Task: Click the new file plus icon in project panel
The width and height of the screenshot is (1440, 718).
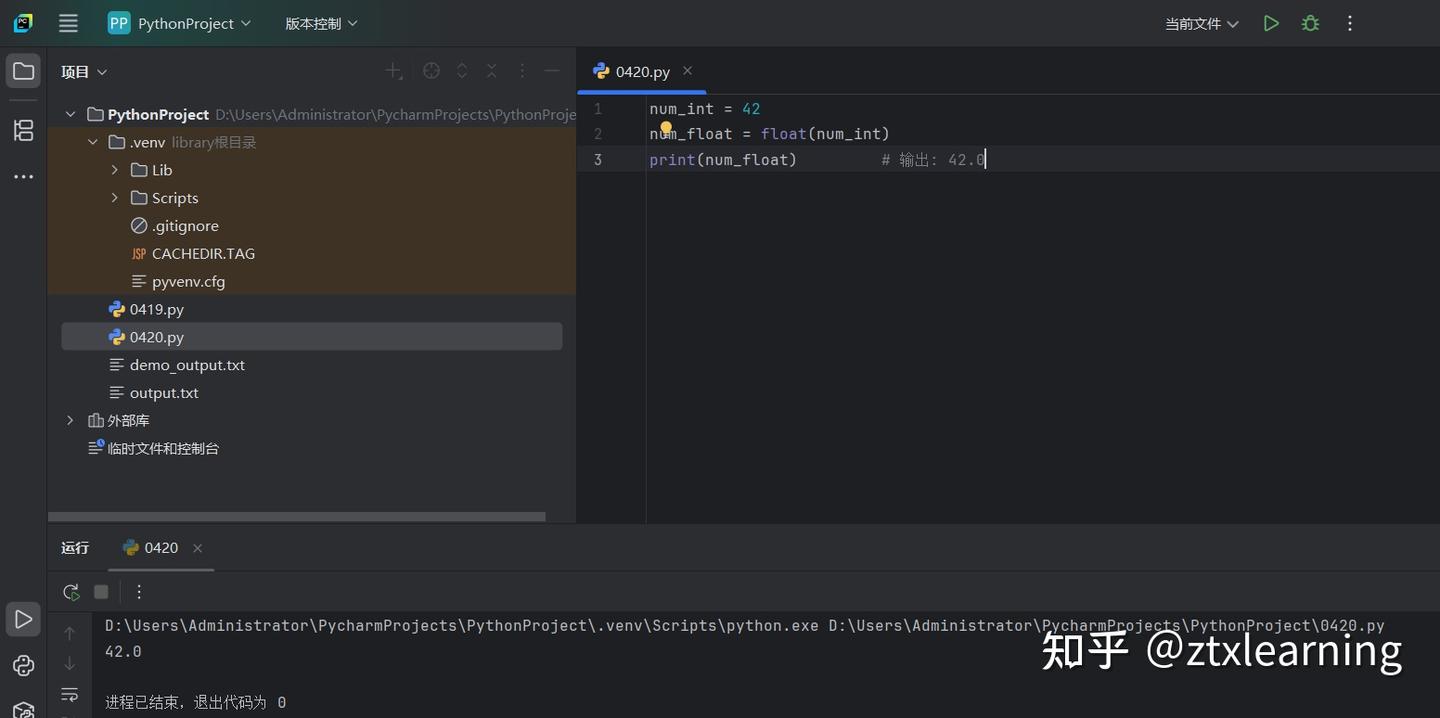Action: [394, 71]
